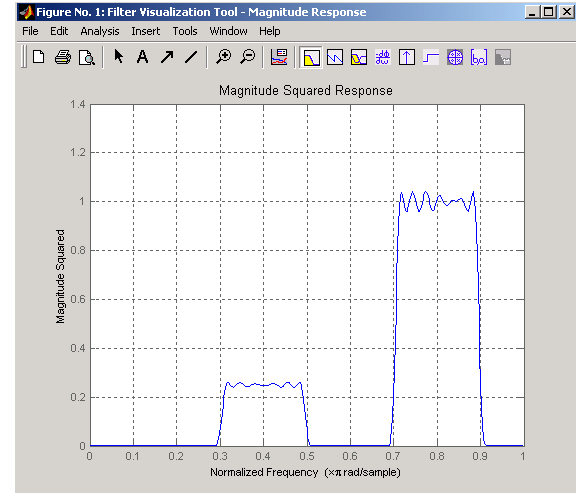Screen dimensions: 577x493
Task: Open the Analysis menu
Action: (x=100, y=31)
